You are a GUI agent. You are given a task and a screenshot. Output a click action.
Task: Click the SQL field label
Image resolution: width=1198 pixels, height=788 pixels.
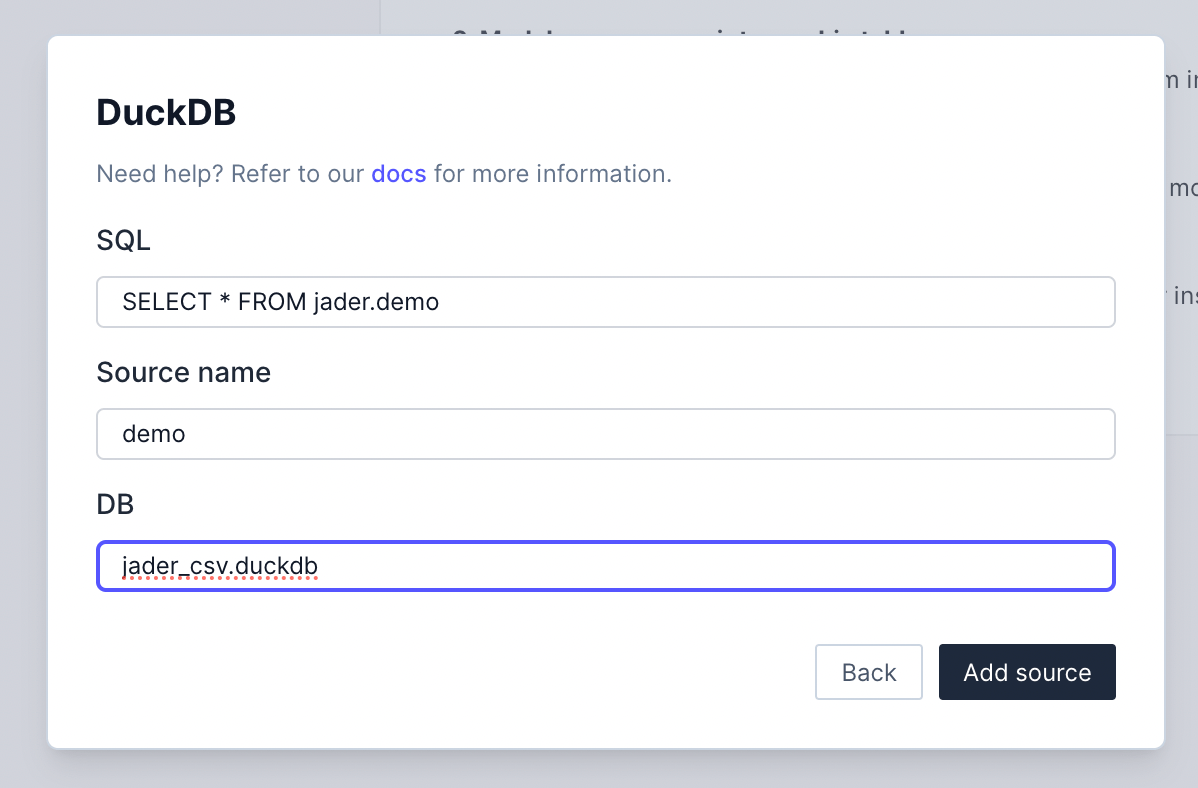[123, 240]
